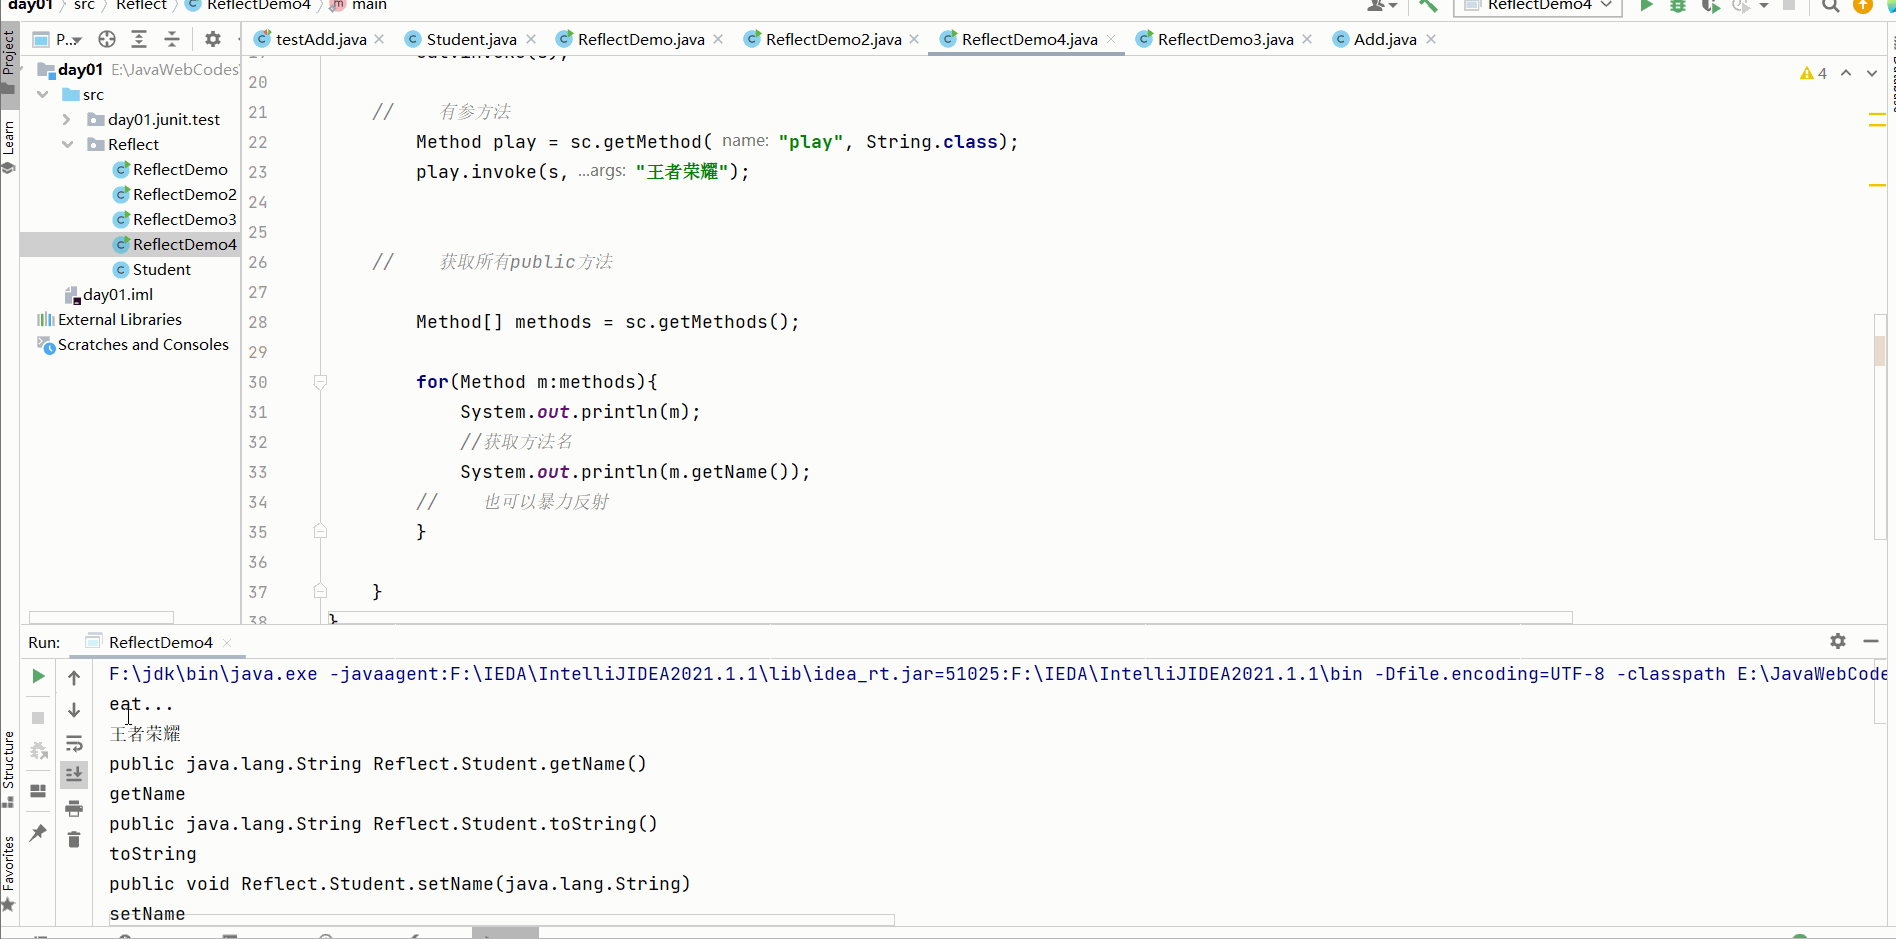Image resolution: width=1896 pixels, height=939 pixels.
Task: Collapse the Reflect package
Action: tap(67, 144)
